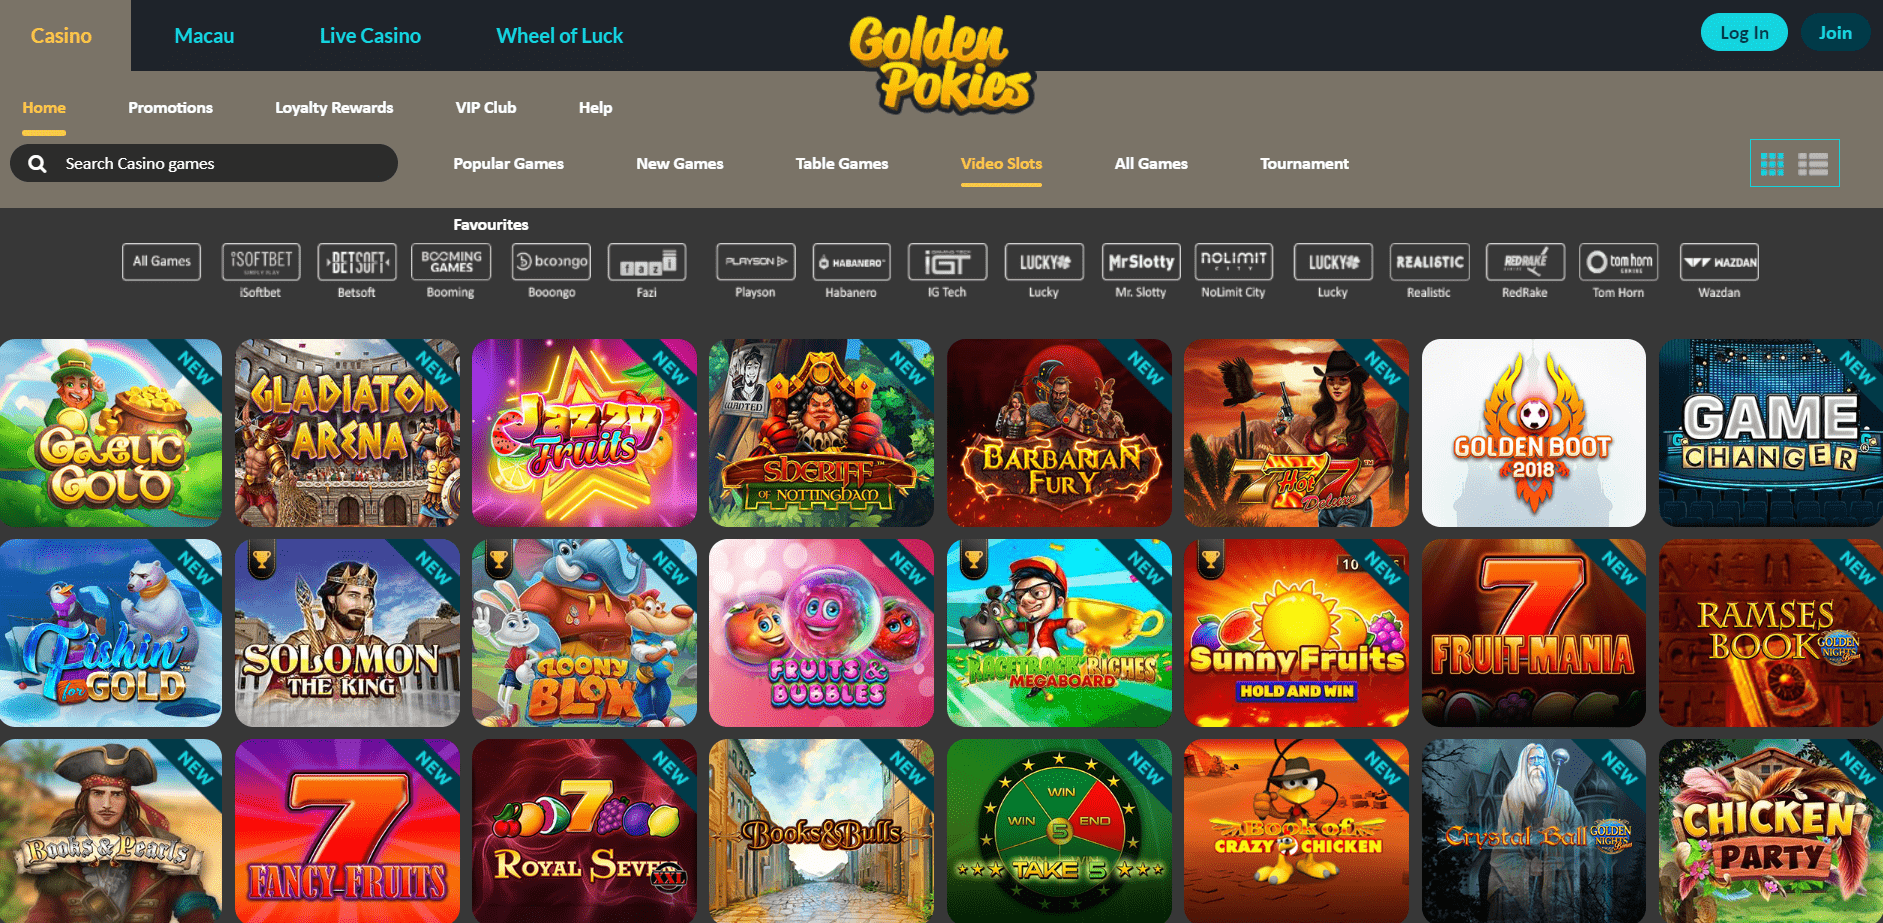Select the IG Tech provider icon
This screenshot has width=1883, height=923.
(x=948, y=262)
